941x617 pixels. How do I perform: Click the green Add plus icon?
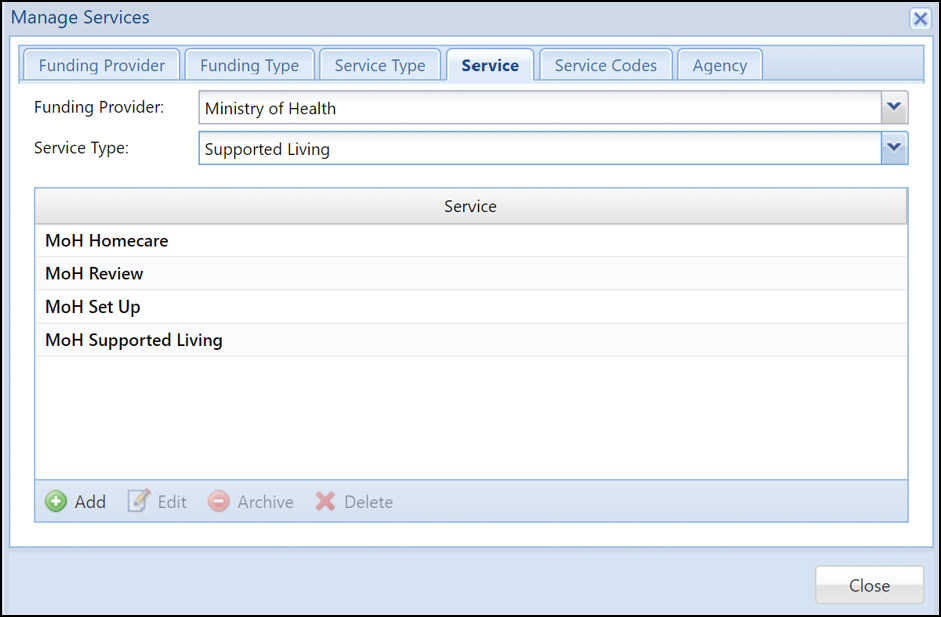[56, 501]
